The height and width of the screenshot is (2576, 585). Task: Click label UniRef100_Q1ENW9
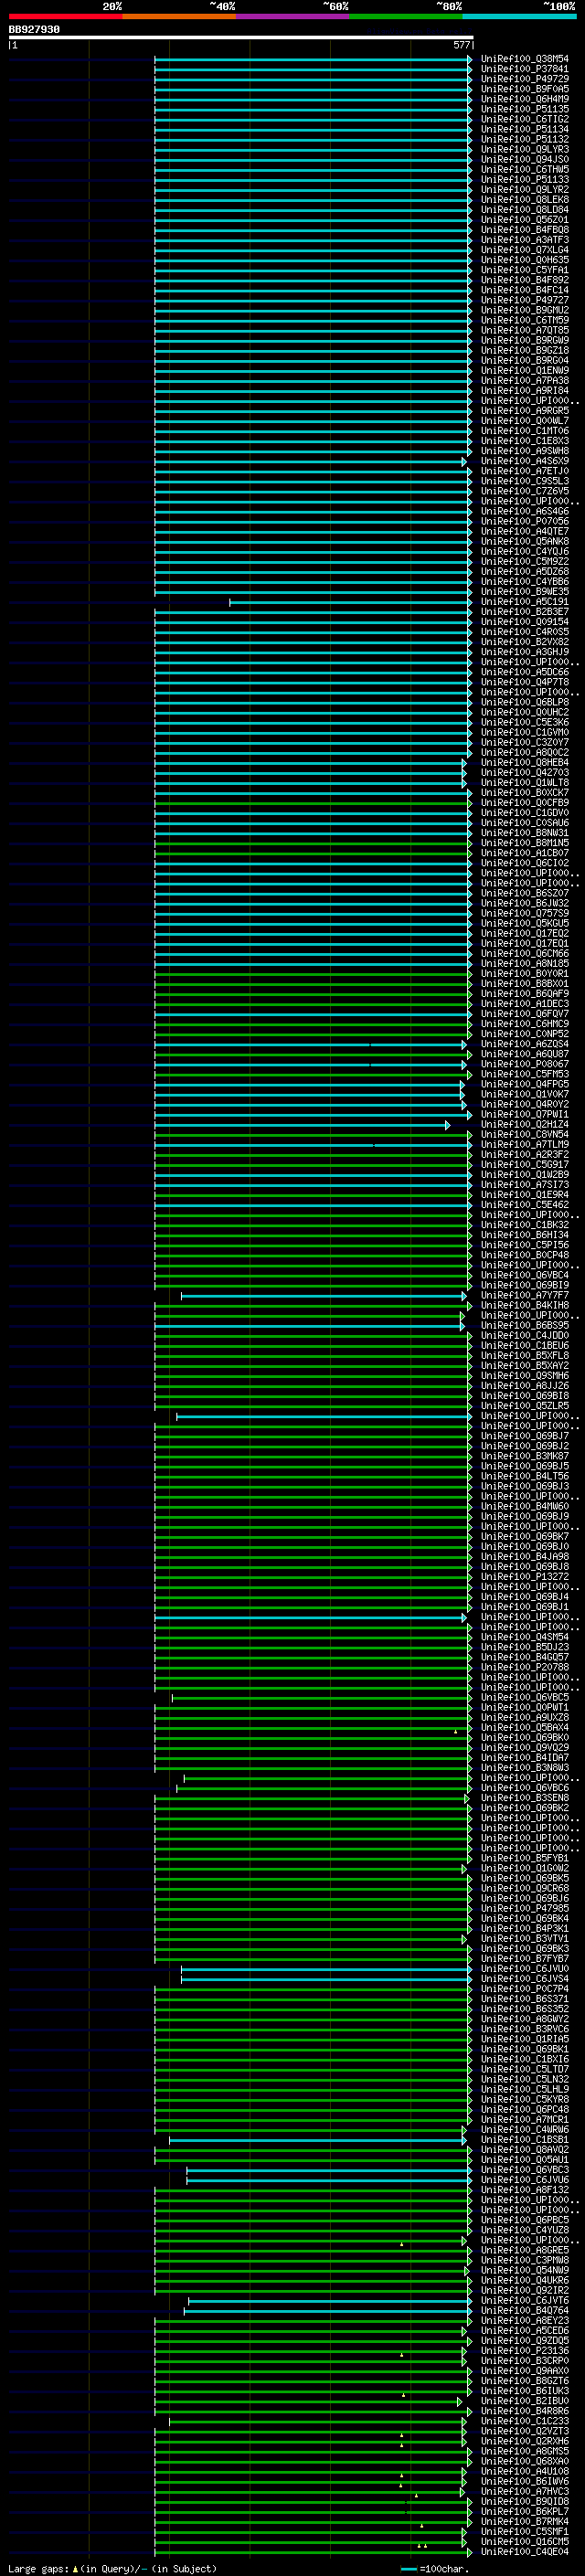(525, 370)
